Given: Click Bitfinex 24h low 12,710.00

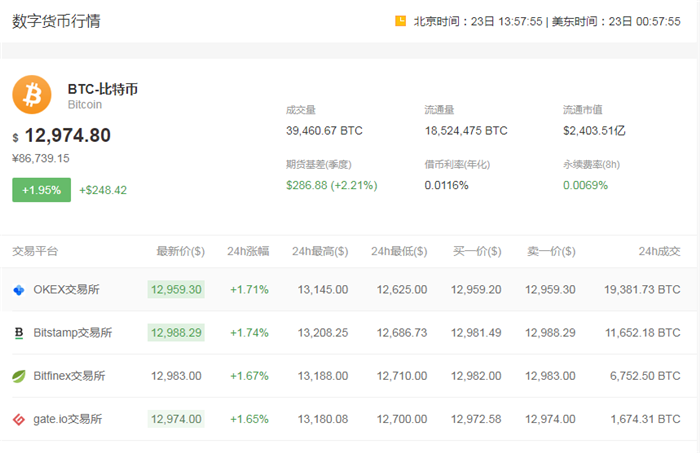Looking at the screenshot, I should [402, 376].
